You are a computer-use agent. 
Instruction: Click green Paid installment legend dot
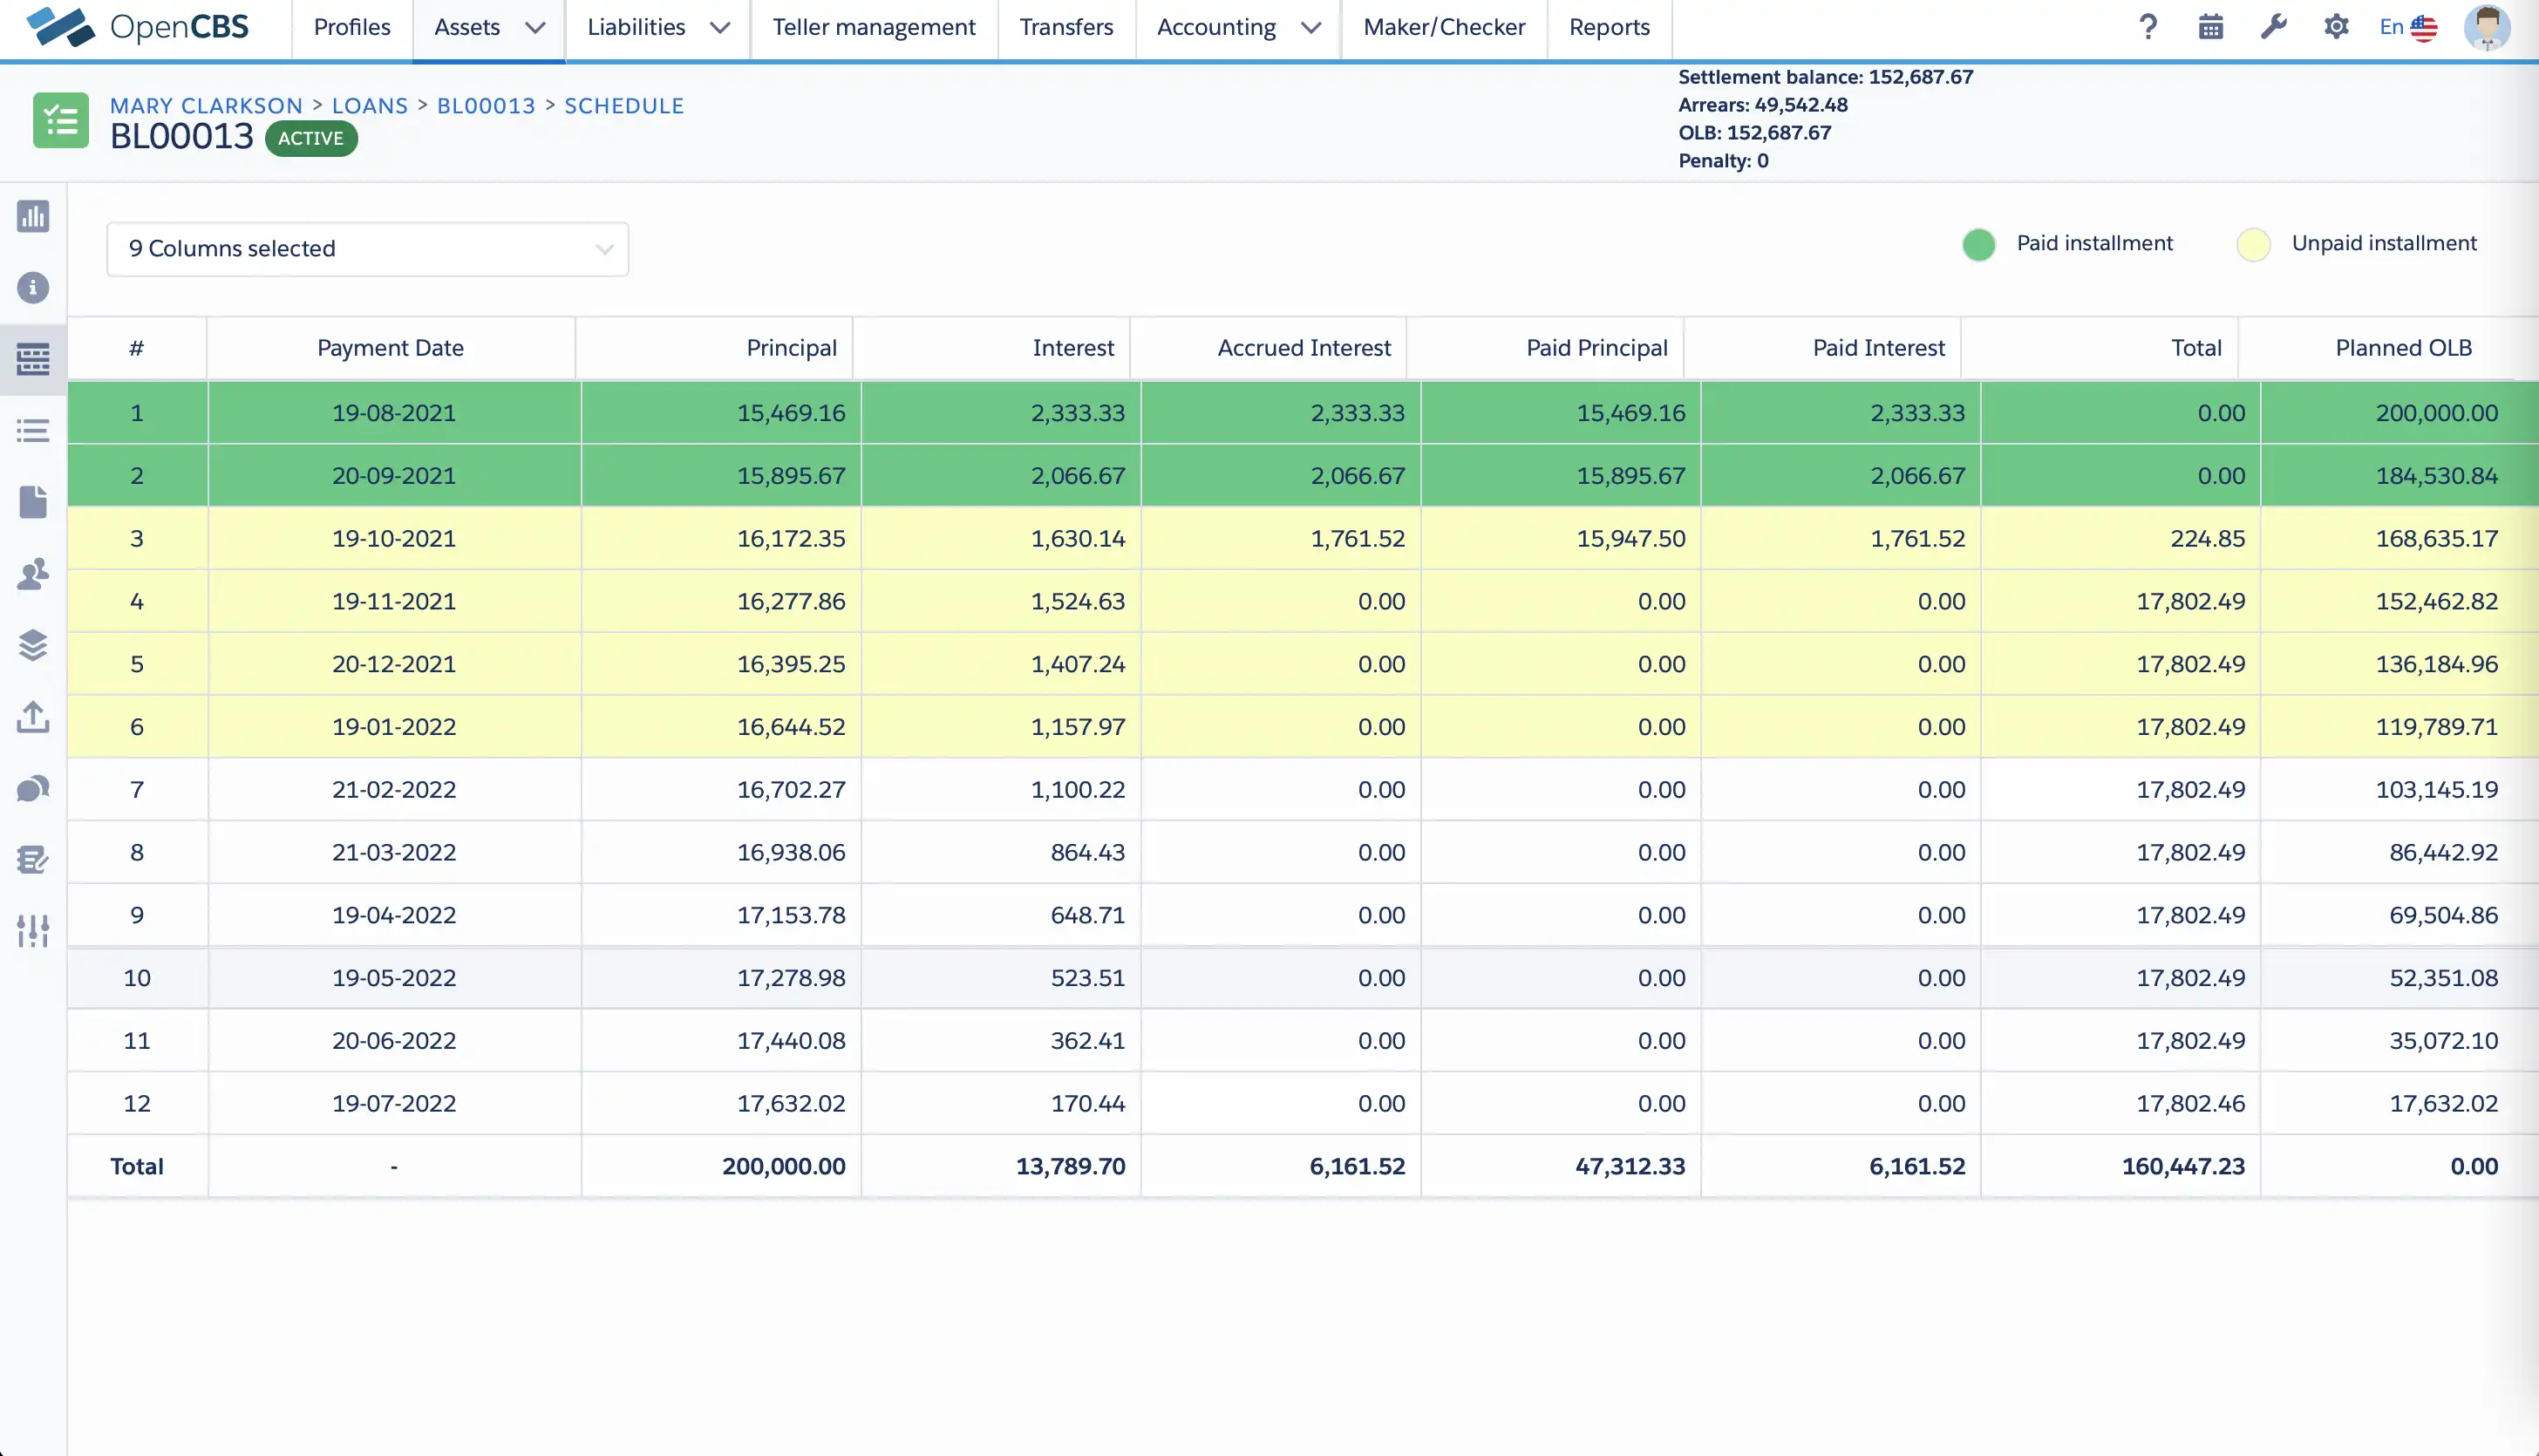(1978, 244)
